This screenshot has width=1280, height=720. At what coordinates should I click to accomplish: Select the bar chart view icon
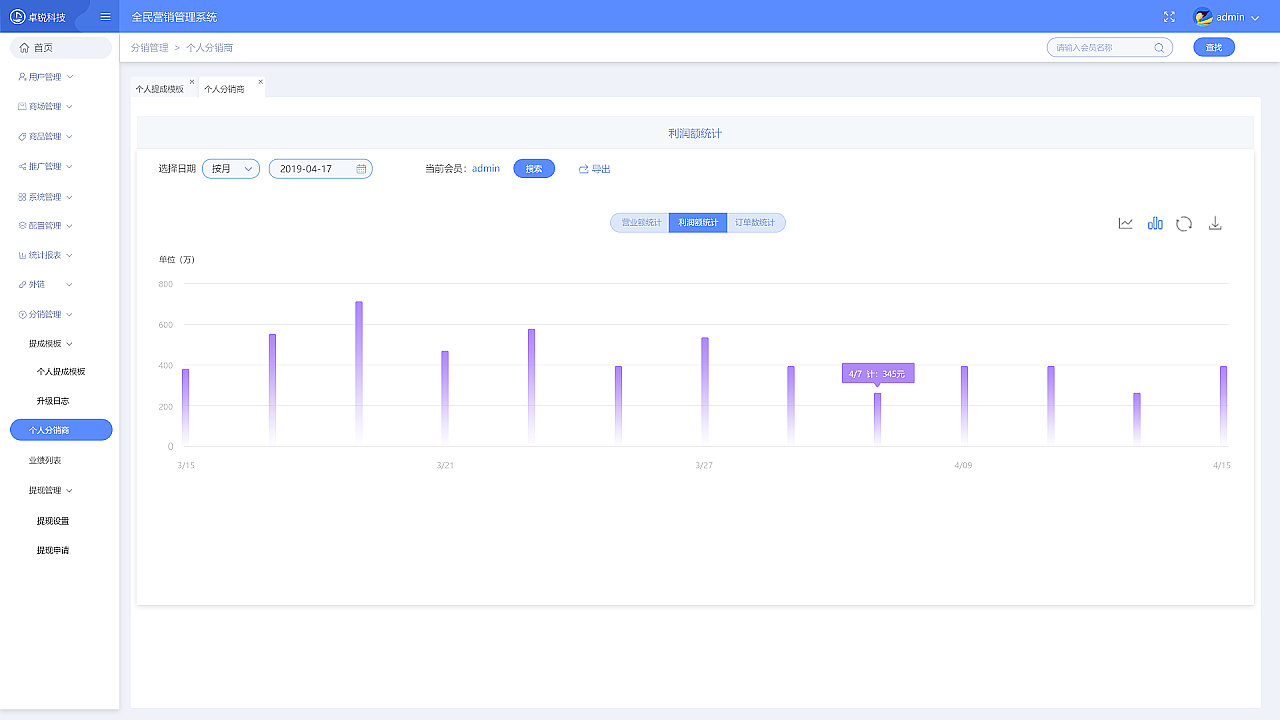click(x=1155, y=224)
